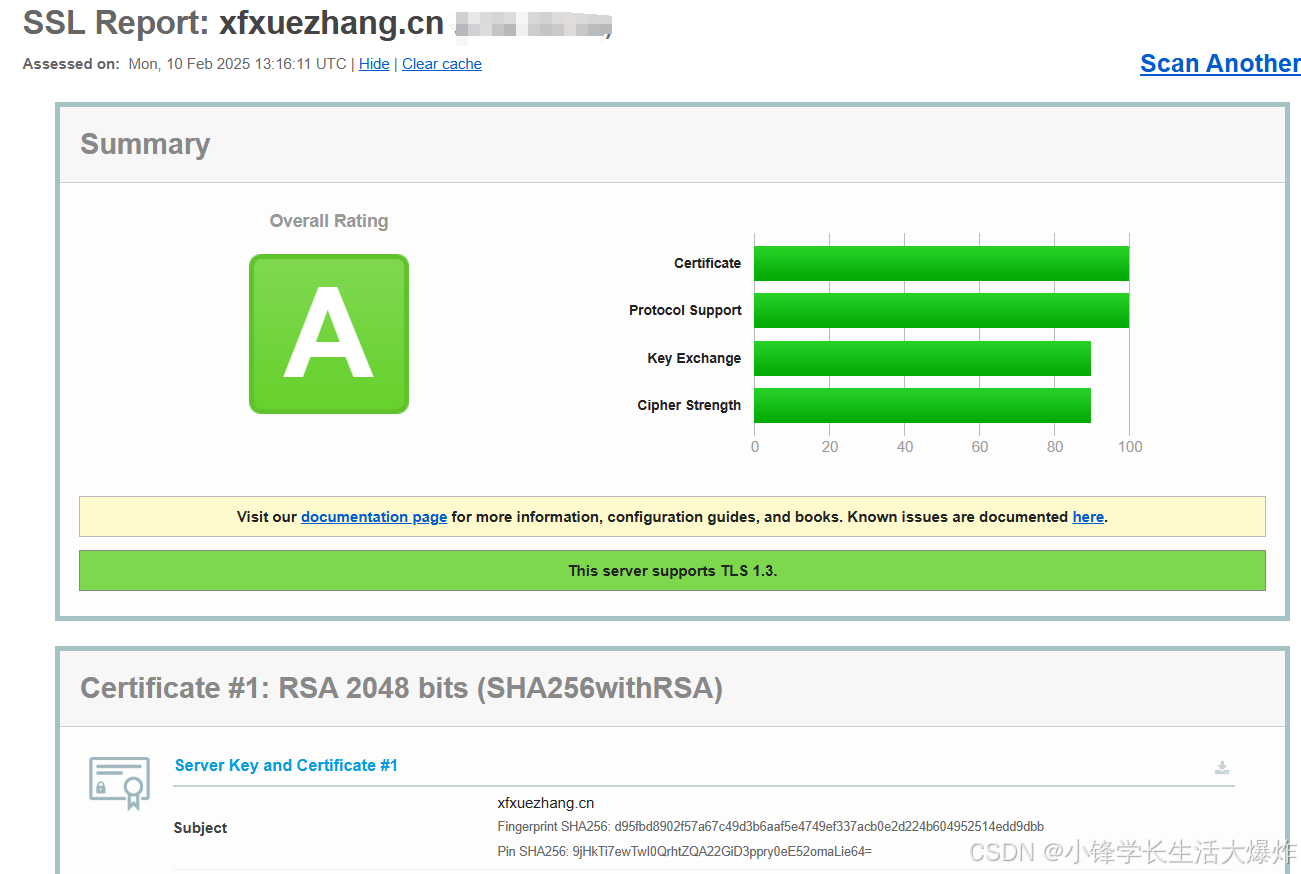The image size is (1301, 874).
Task: Click the Subject row label
Action: pos(200,828)
